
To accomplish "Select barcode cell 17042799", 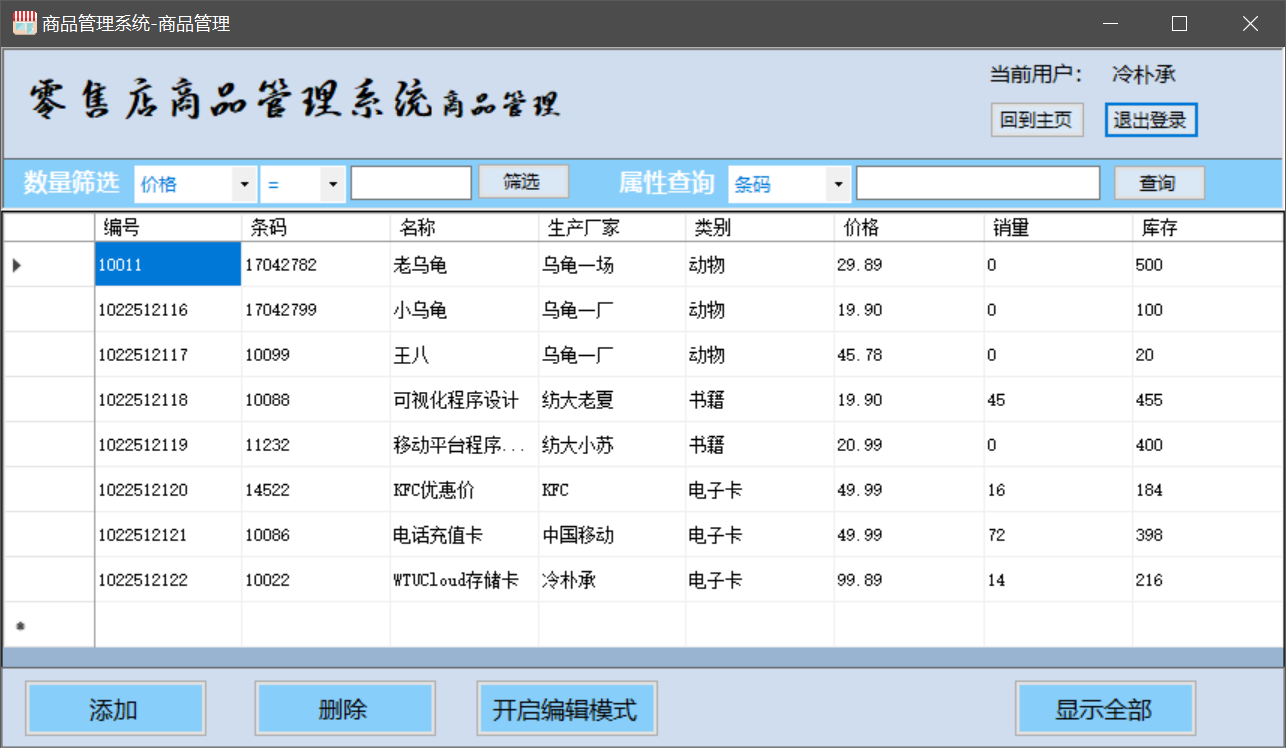I will click(316, 310).
